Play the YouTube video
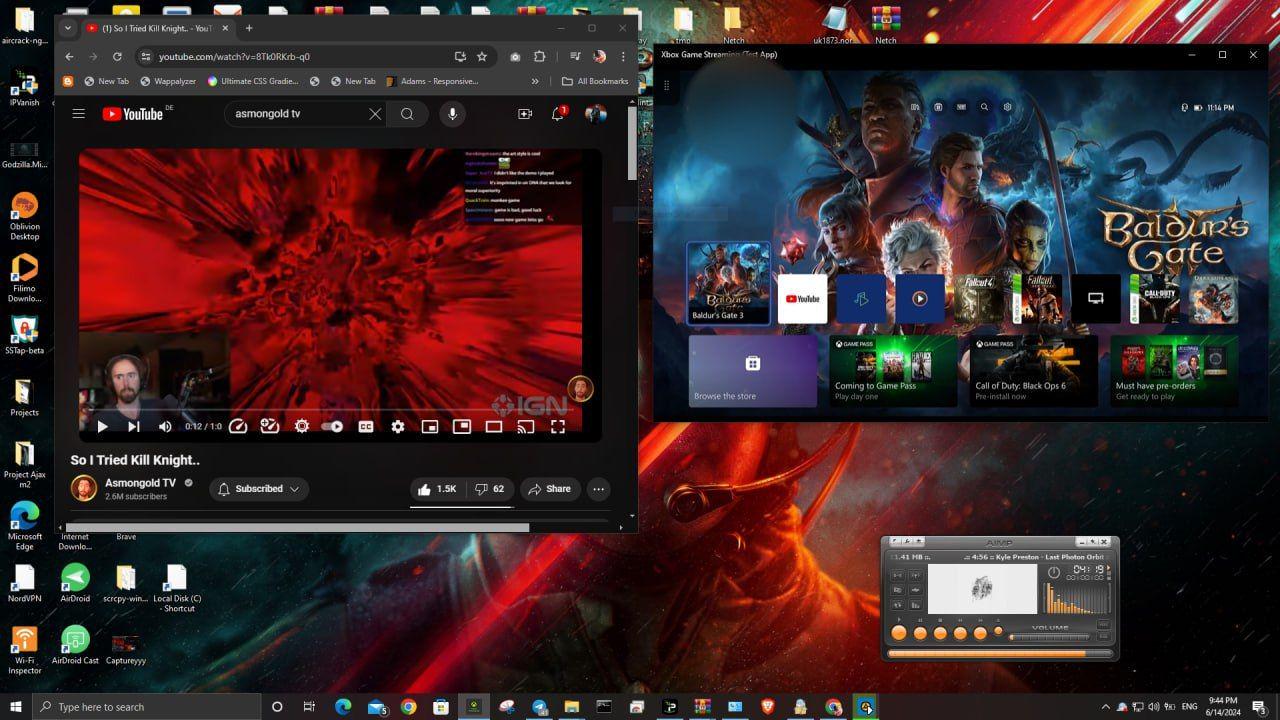This screenshot has width=1280, height=720. (x=102, y=427)
